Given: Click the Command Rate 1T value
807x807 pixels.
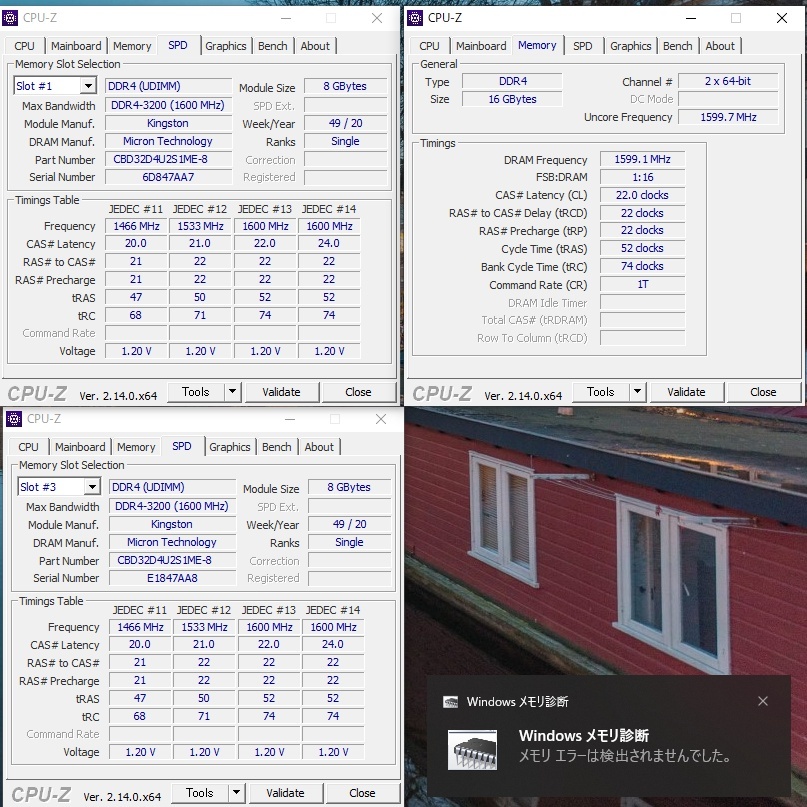Looking at the screenshot, I should (642, 284).
